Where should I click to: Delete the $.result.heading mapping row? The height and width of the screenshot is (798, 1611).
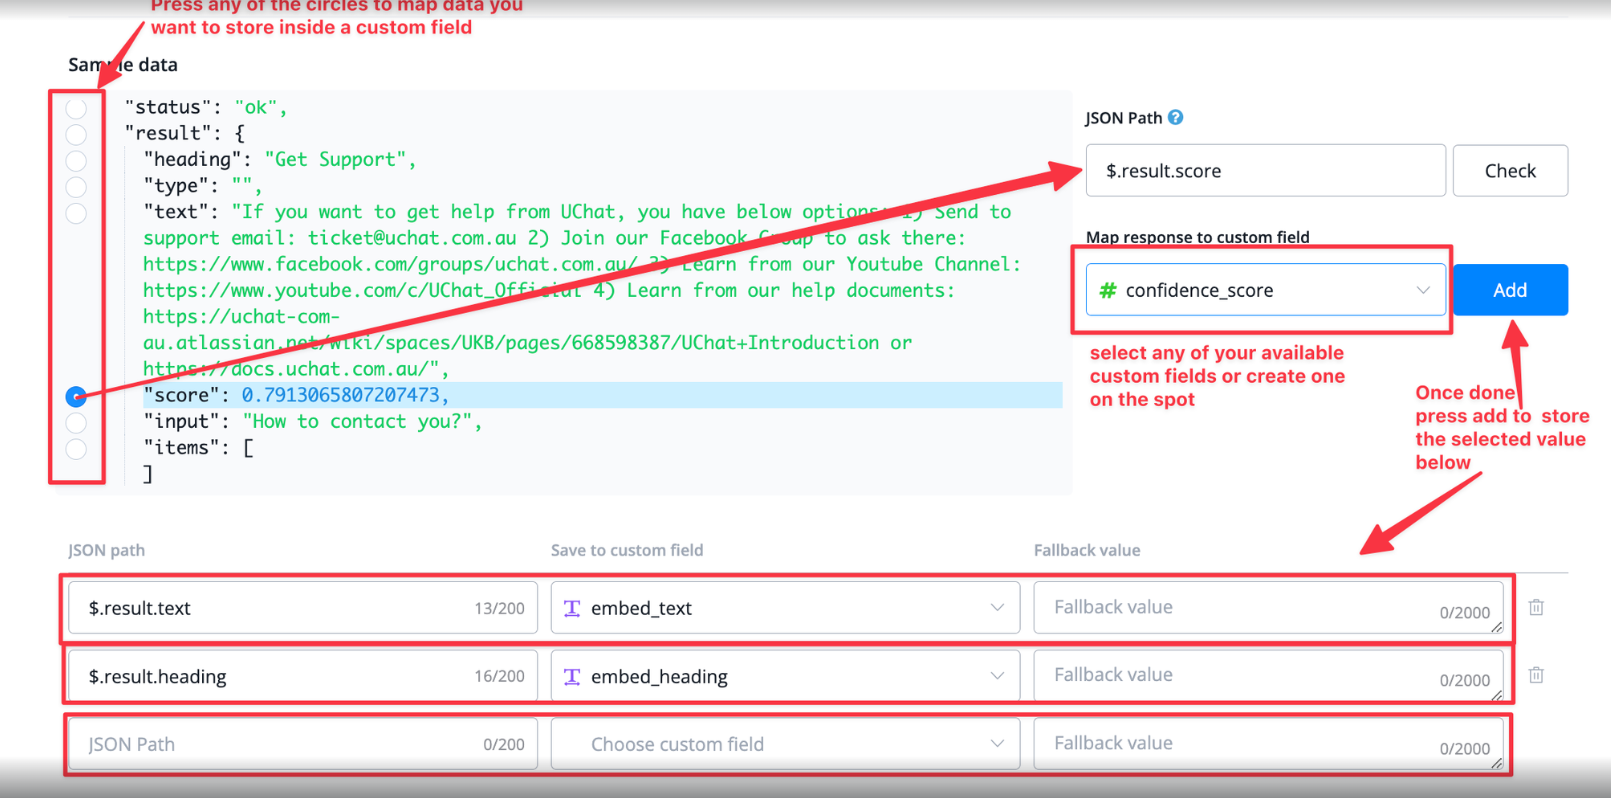point(1536,675)
